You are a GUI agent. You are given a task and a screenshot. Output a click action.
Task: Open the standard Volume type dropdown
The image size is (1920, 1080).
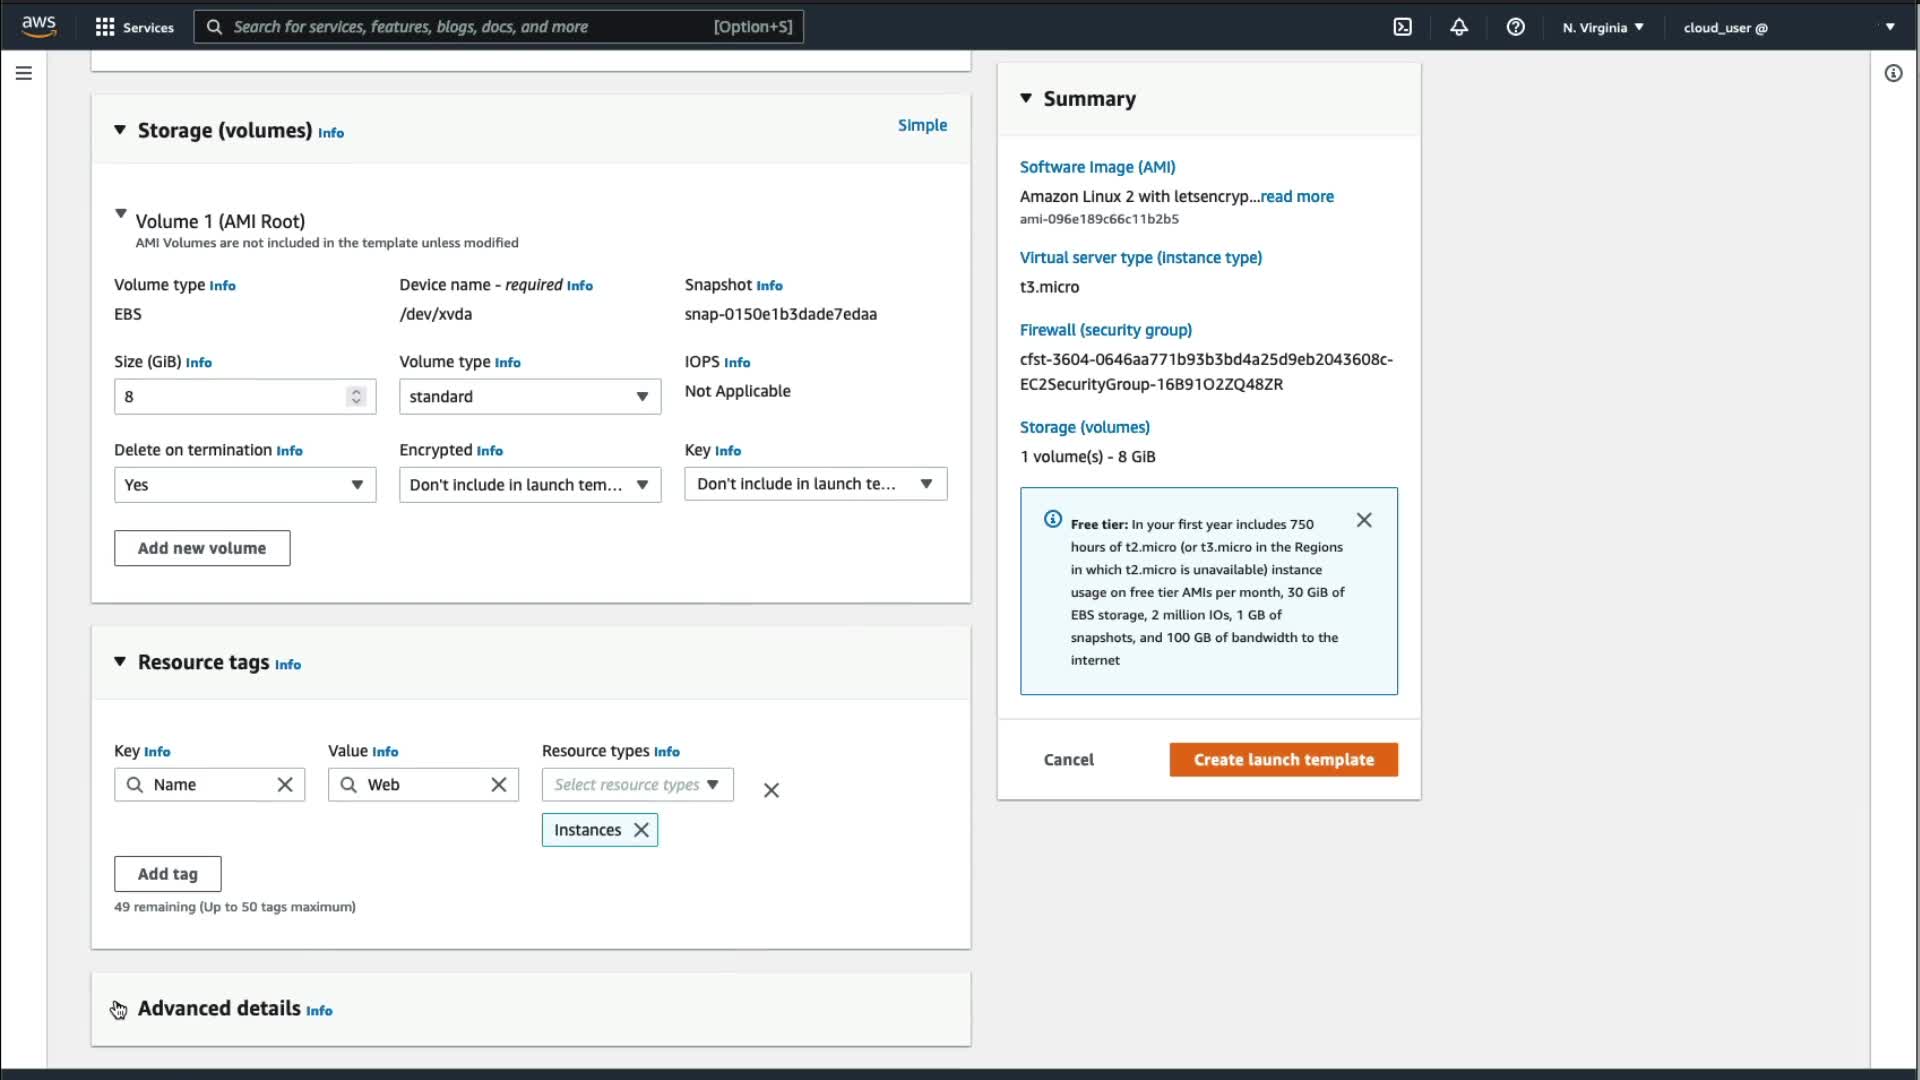(x=530, y=397)
